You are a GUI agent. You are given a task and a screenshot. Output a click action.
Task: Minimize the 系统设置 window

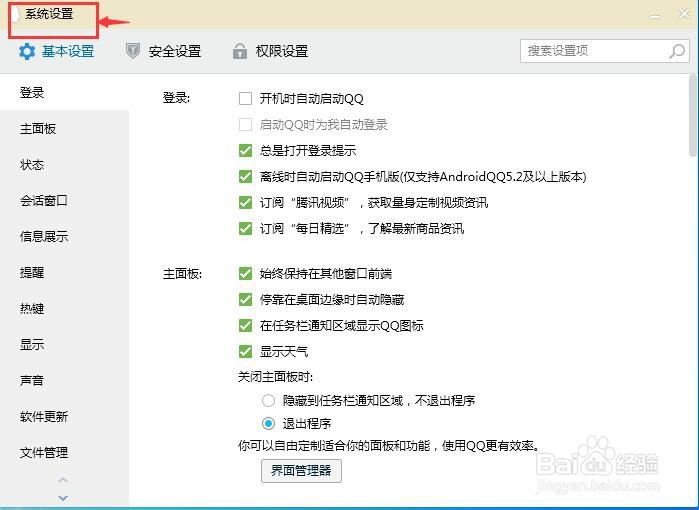(655, 16)
